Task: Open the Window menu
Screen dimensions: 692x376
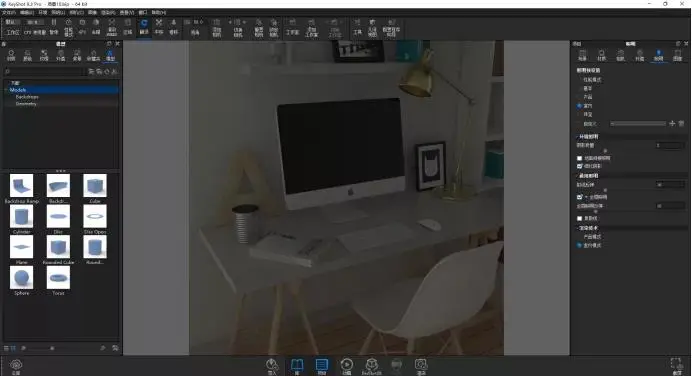Action: click(x=143, y=12)
